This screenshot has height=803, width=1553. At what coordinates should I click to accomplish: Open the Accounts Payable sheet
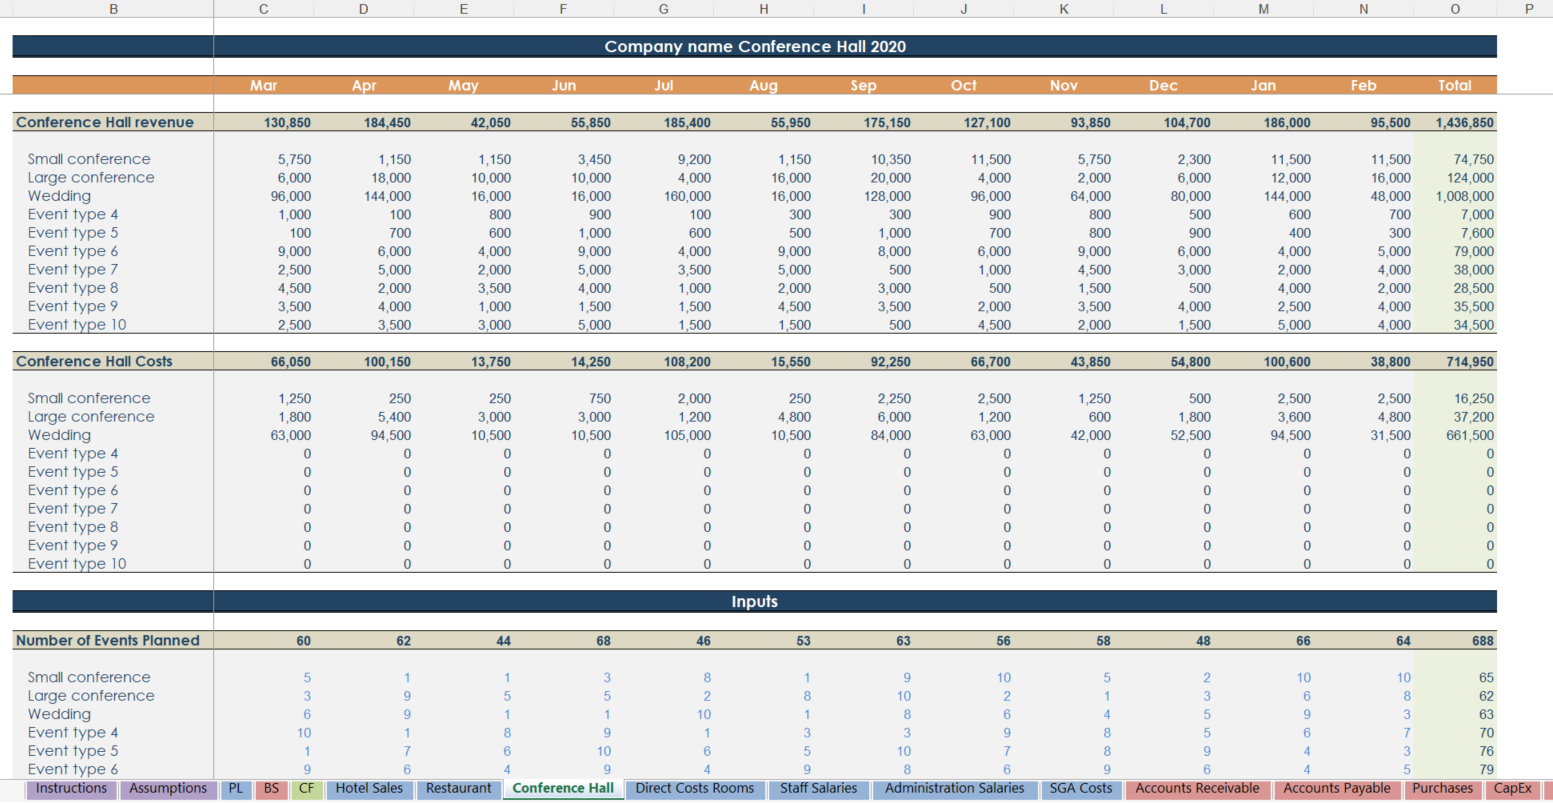[x=1337, y=788]
